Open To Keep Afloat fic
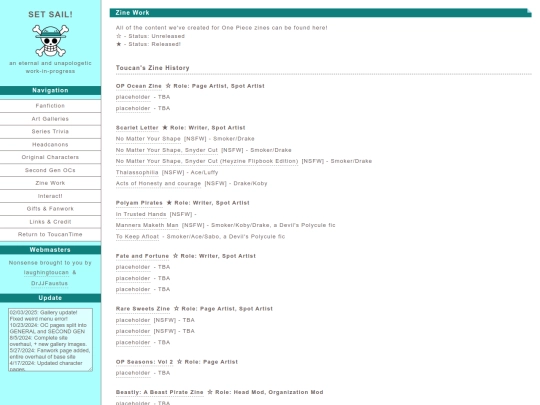The image size is (540, 405). (137, 237)
